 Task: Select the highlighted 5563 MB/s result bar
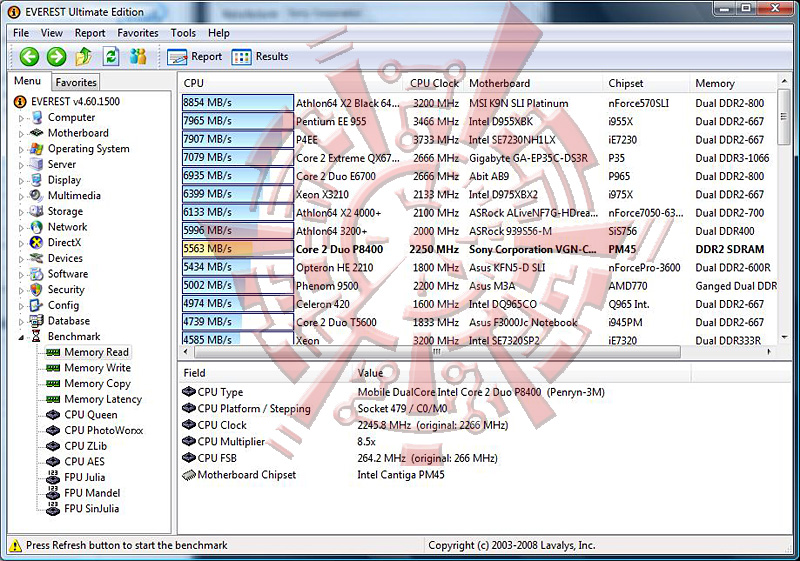238,249
